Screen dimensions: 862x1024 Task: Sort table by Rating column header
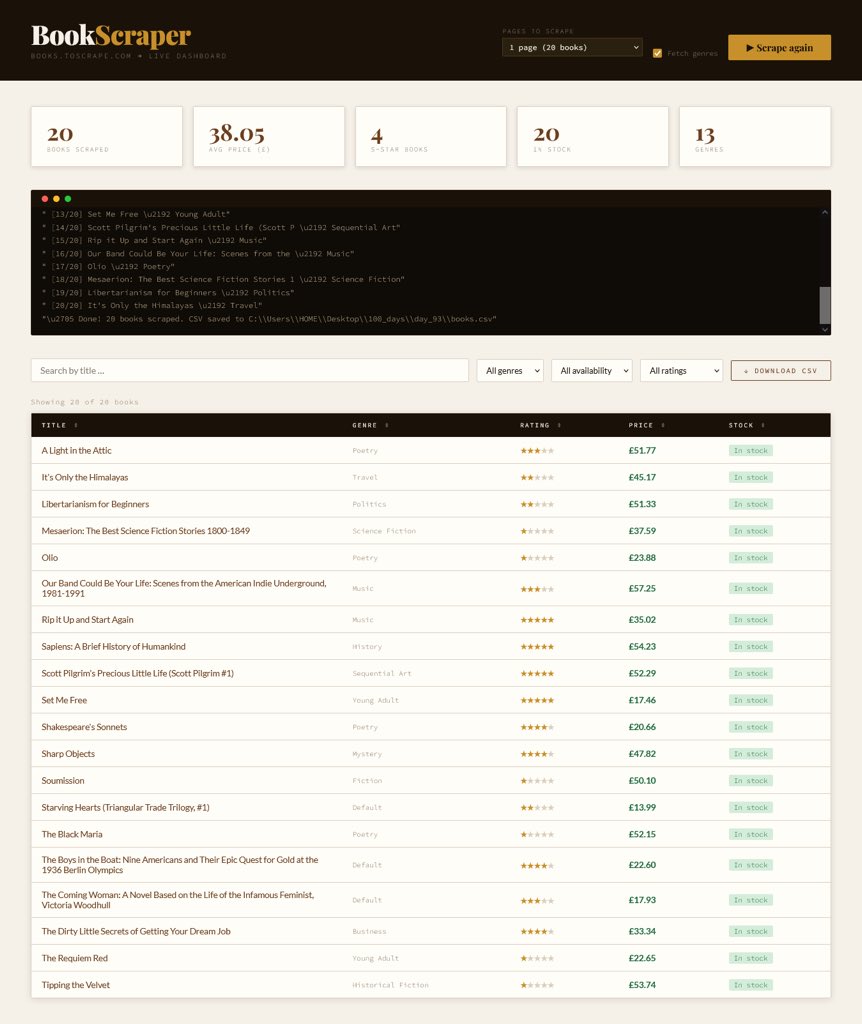(x=540, y=425)
